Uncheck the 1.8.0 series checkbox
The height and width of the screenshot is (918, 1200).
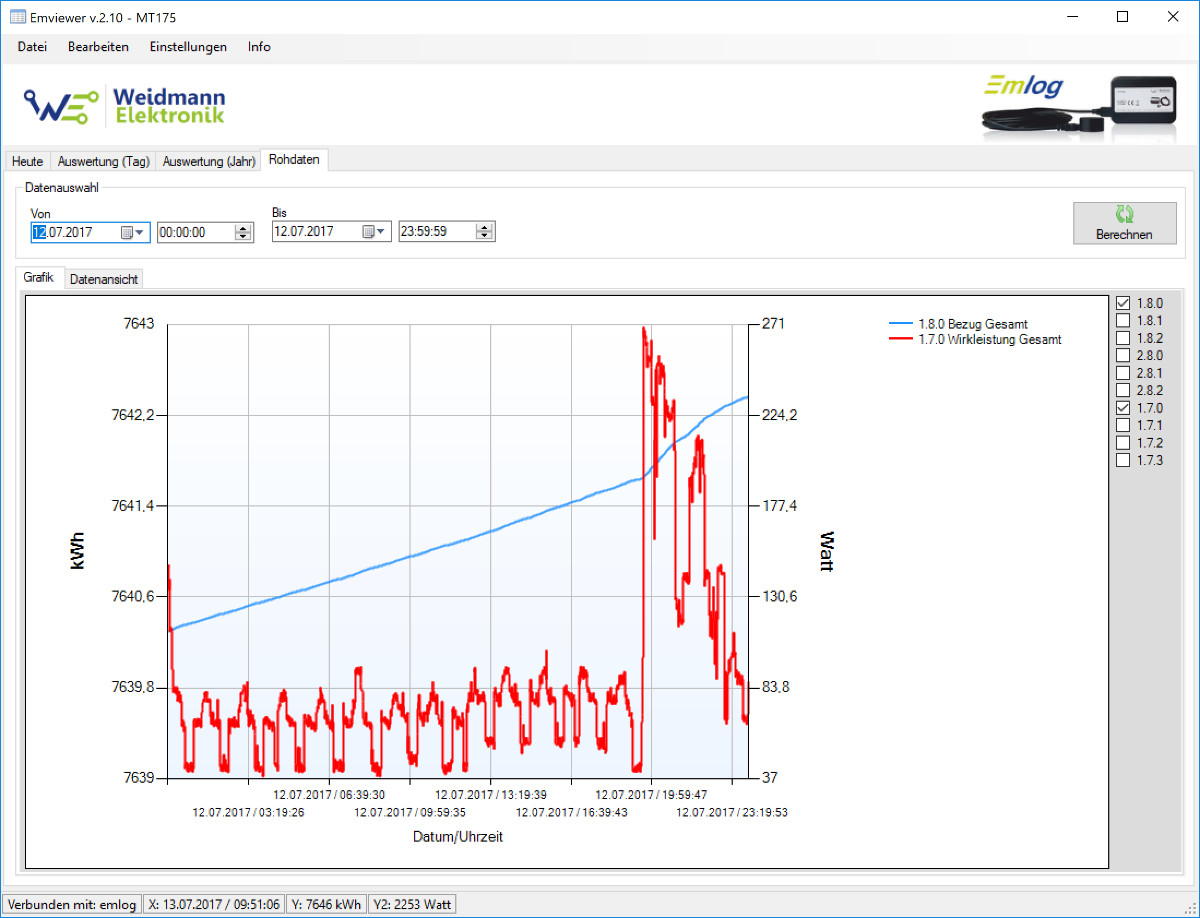pyautogui.click(x=1123, y=303)
